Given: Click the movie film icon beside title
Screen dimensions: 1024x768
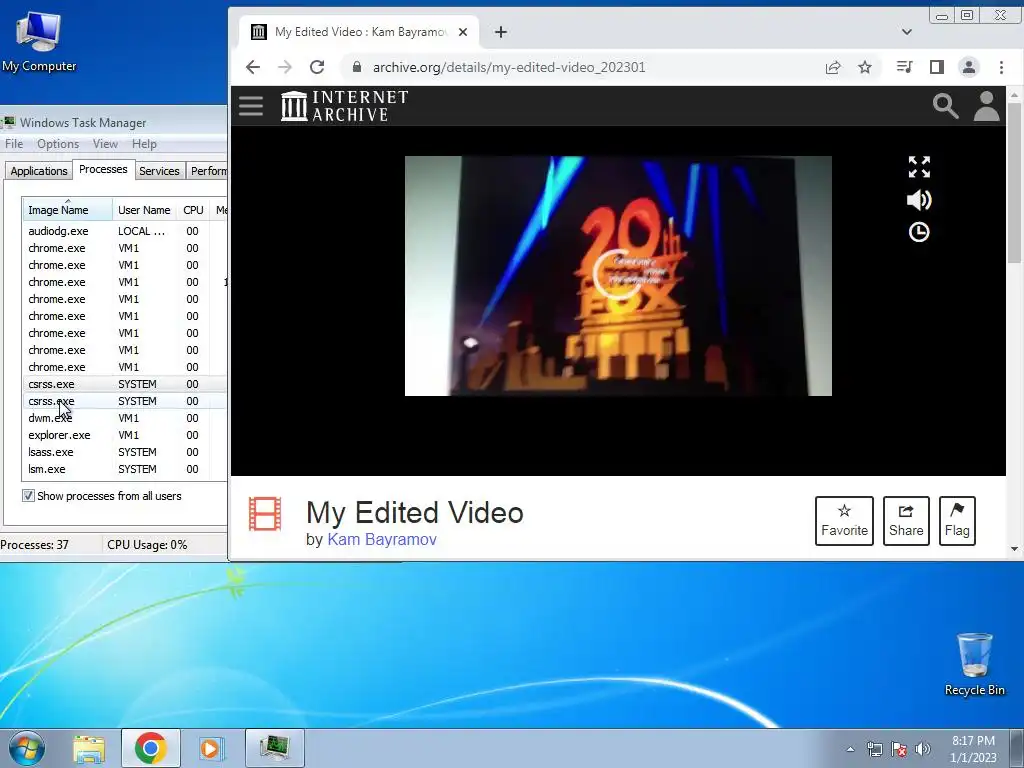Looking at the screenshot, I should 265,514.
